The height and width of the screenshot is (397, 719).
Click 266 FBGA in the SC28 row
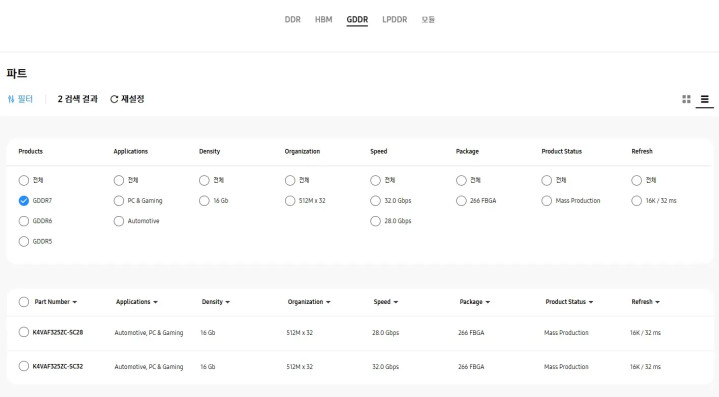[471, 333]
